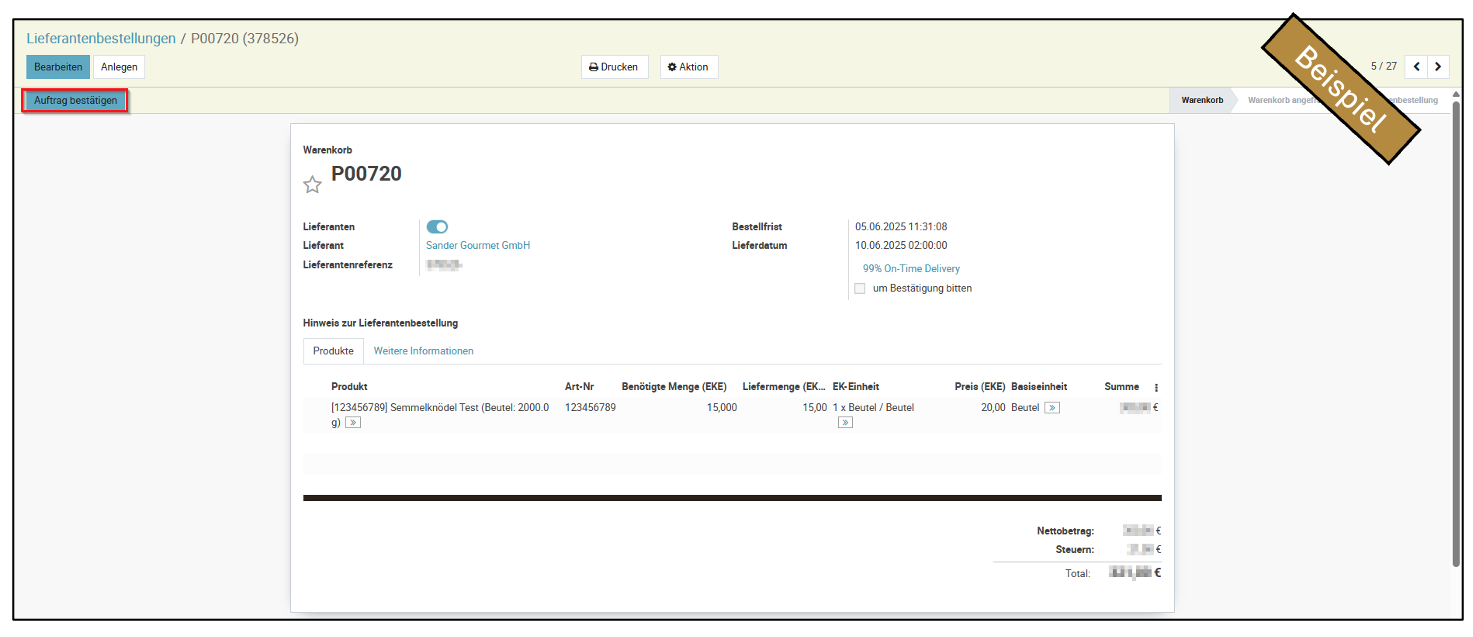Open the Drucken dropdown

614,67
